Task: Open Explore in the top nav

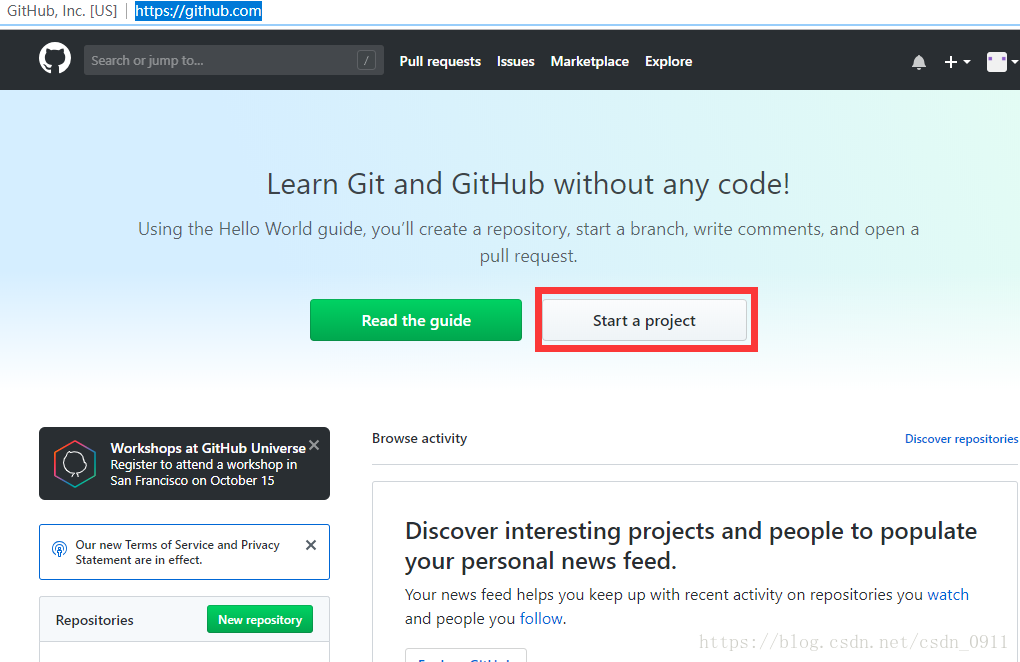Action: pos(668,61)
